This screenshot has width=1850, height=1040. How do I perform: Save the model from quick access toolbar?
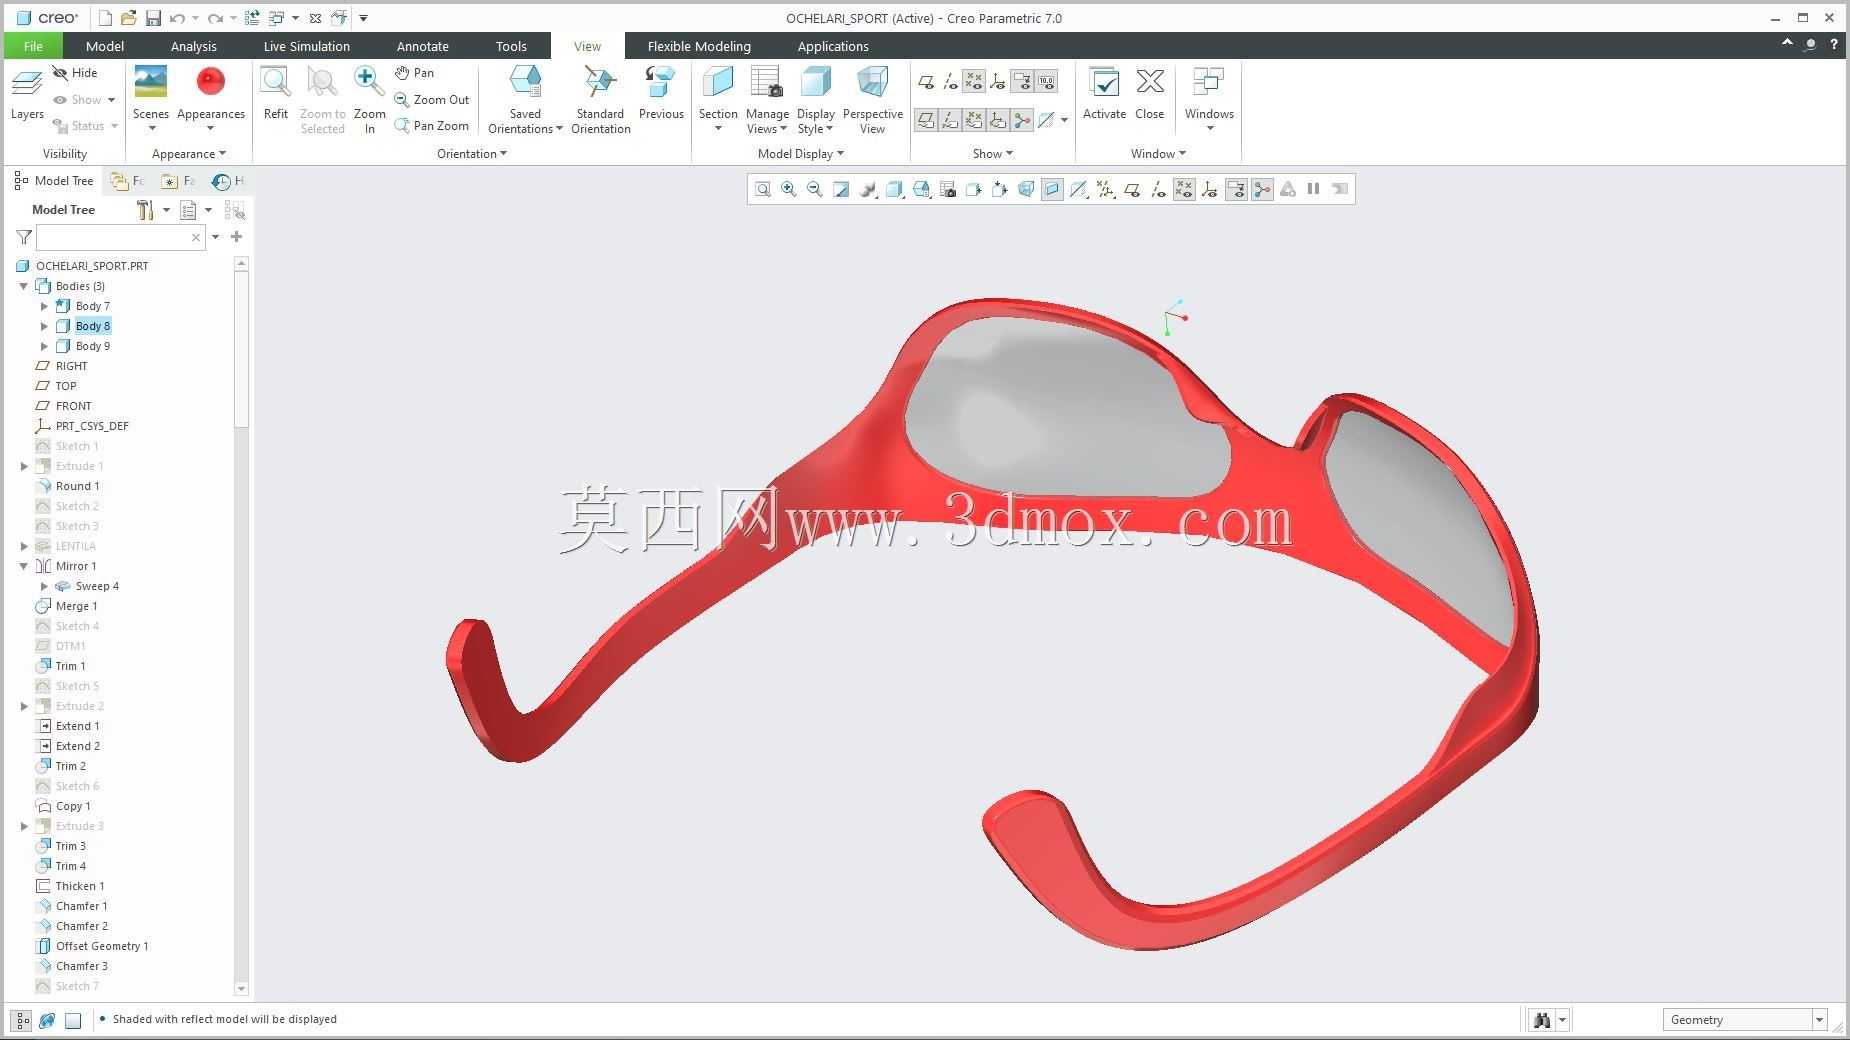pyautogui.click(x=153, y=18)
